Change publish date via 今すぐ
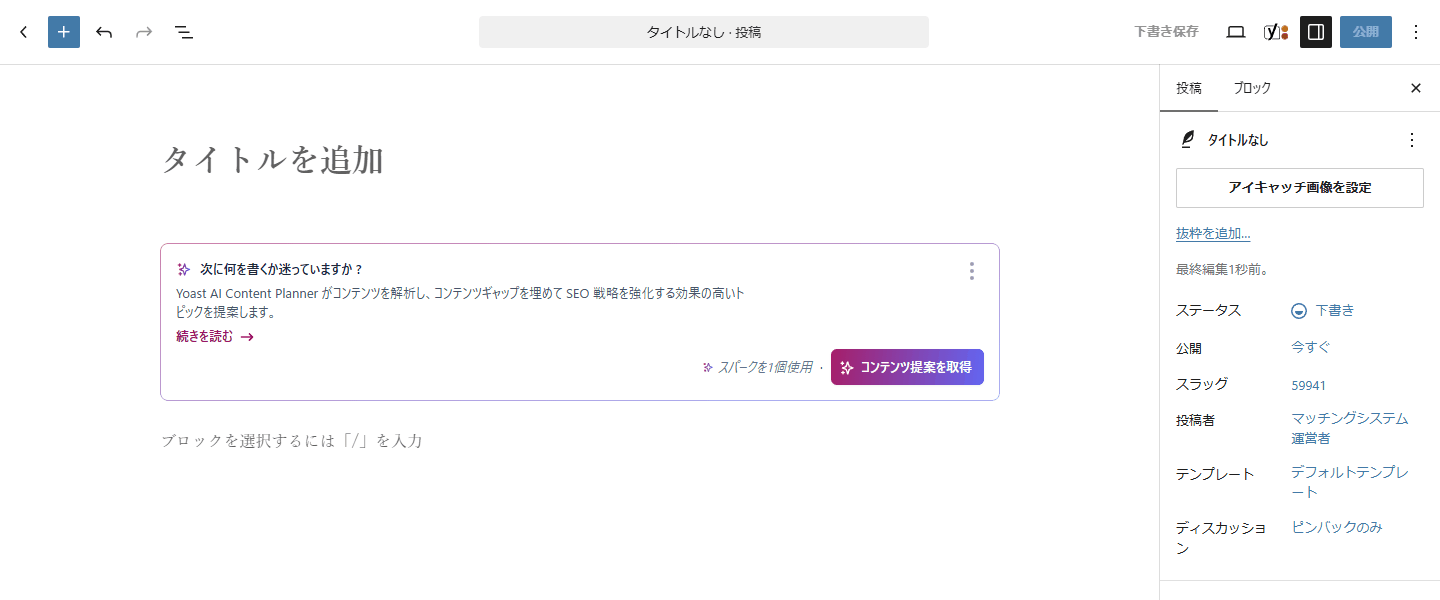The height and width of the screenshot is (600, 1440). click(1311, 348)
